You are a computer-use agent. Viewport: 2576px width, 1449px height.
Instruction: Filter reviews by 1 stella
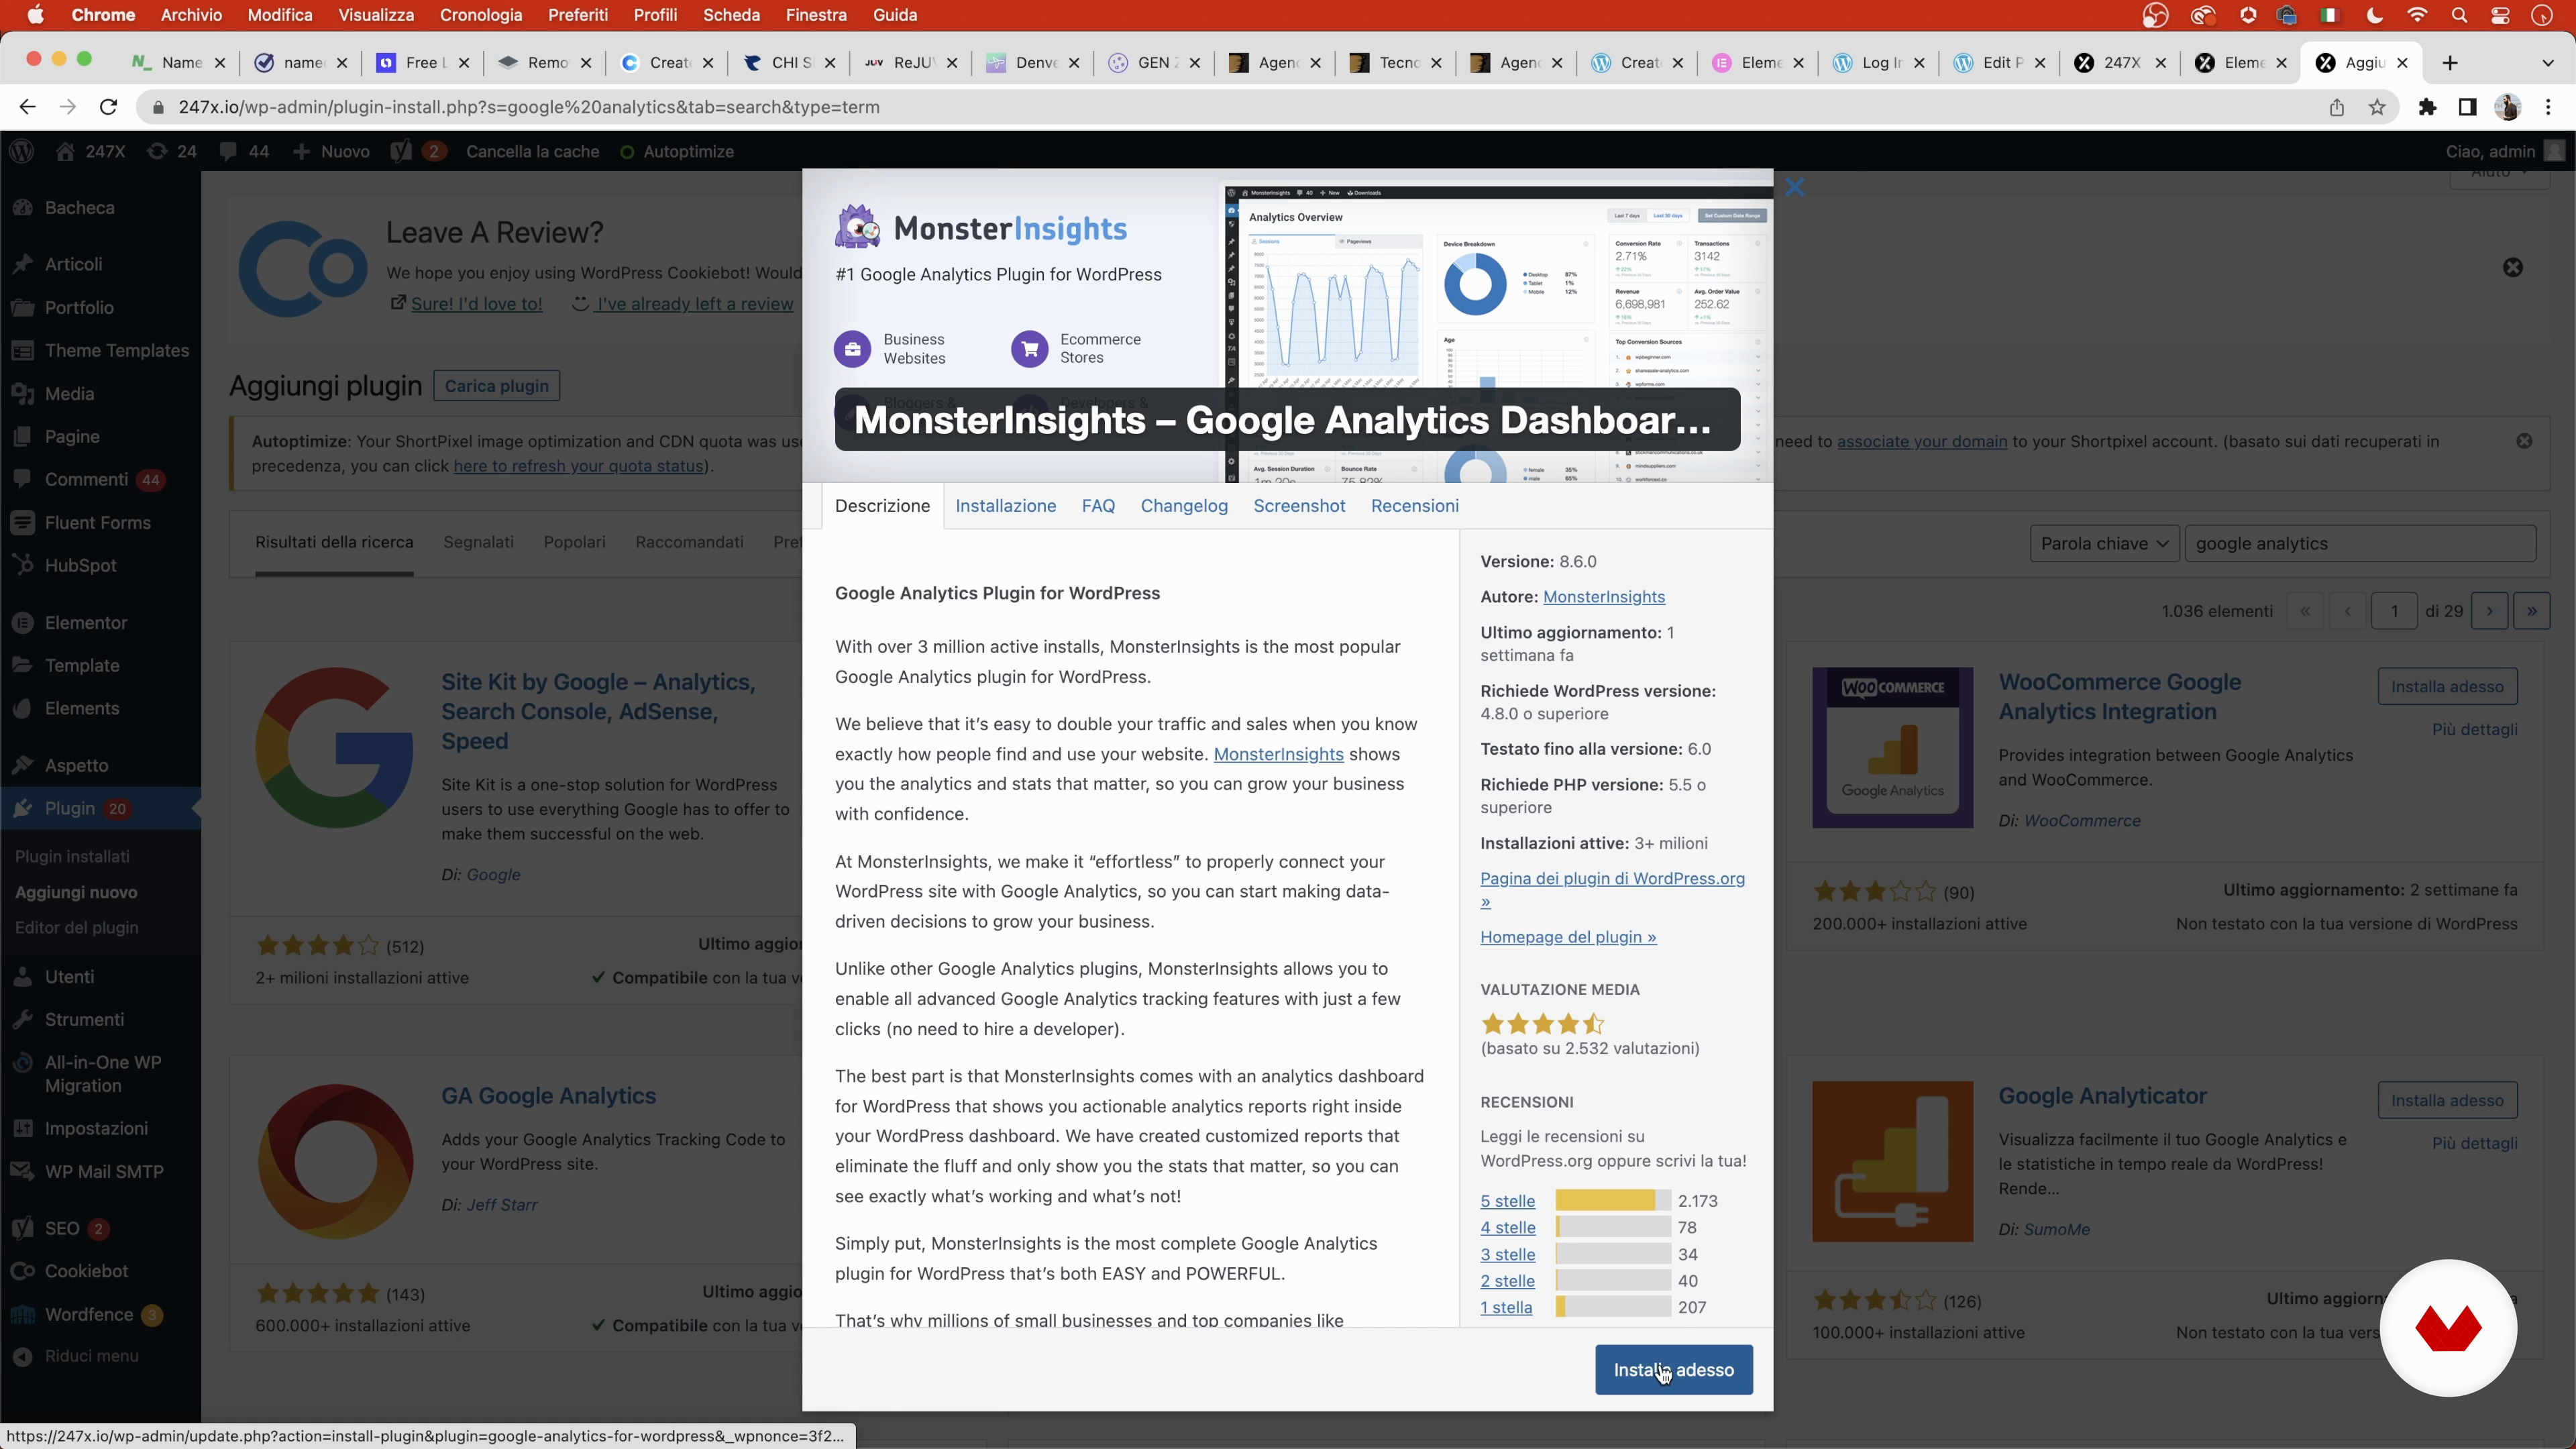click(1506, 1307)
